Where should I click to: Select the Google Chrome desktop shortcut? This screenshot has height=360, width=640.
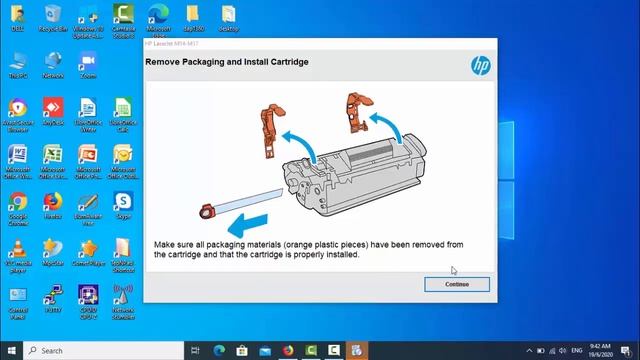click(x=18, y=209)
